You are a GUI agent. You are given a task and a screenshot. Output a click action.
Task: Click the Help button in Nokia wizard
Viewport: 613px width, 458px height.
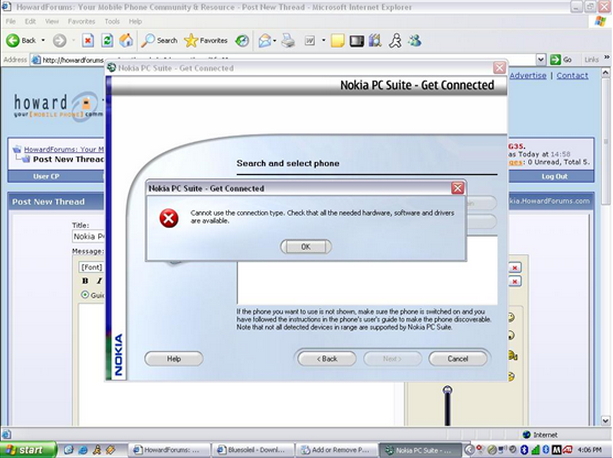tap(173, 358)
